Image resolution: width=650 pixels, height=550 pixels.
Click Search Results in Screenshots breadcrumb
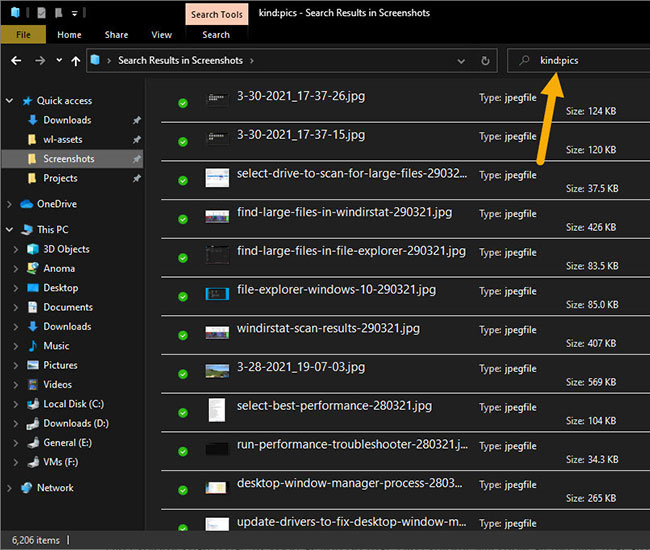(180, 61)
